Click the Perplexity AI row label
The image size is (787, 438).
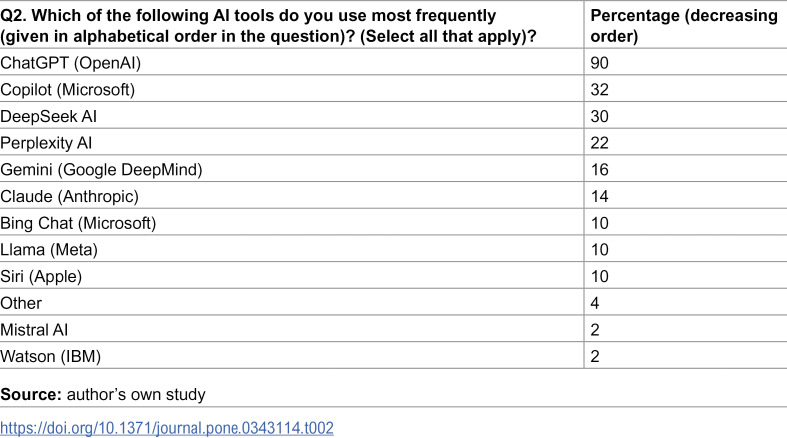pyautogui.click(x=46, y=143)
